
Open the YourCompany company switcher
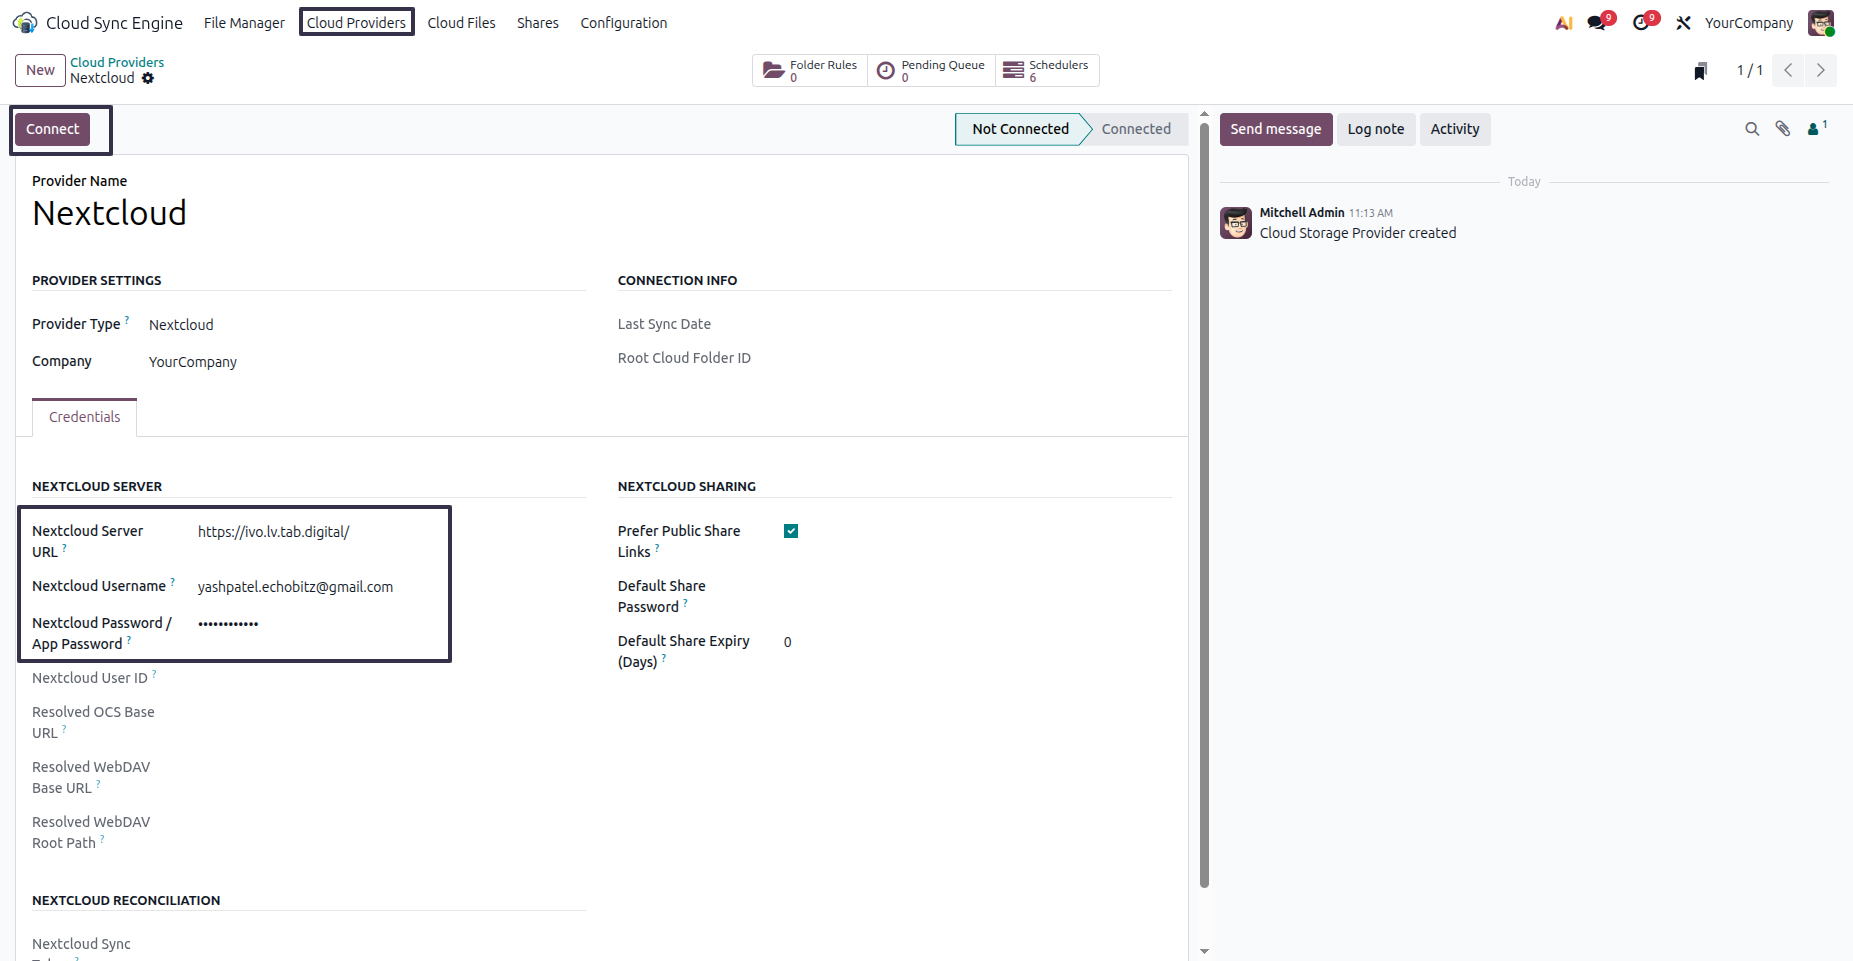(1749, 23)
